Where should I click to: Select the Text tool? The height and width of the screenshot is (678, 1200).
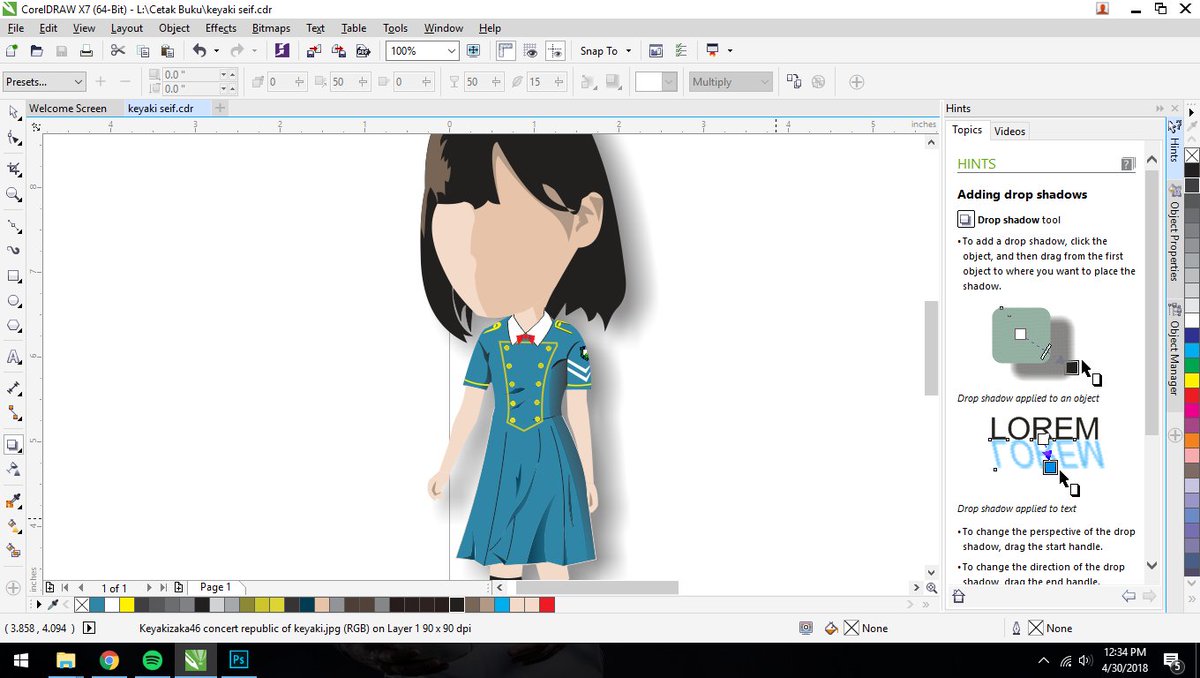click(x=14, y=357)
